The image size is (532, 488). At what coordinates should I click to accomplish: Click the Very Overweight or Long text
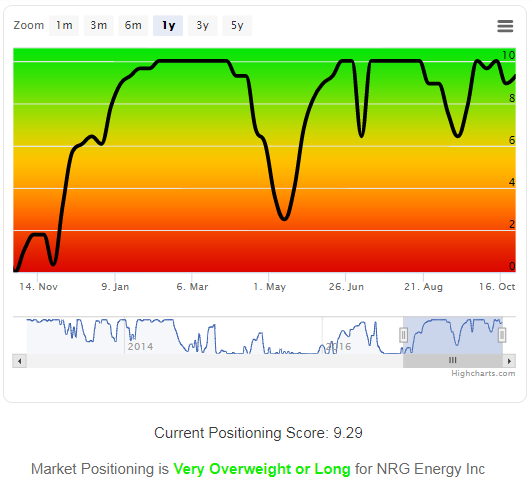point(262,469)
